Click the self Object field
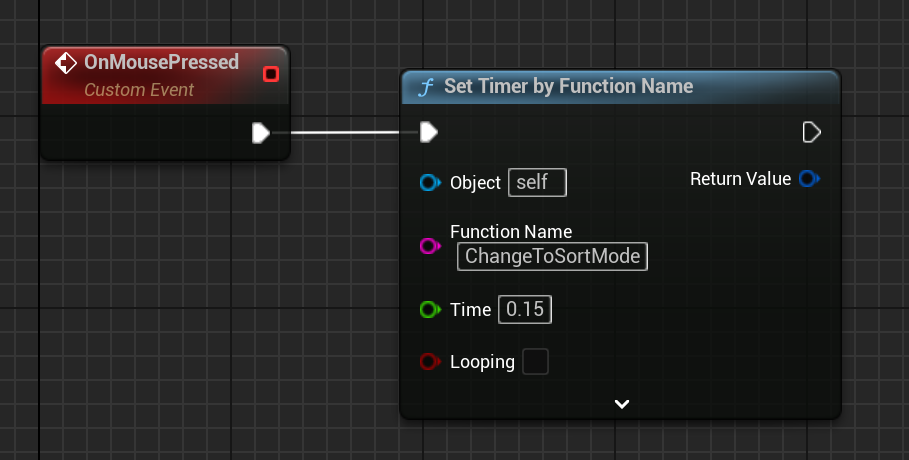This screenshot has width=909, height=460. 537,182
